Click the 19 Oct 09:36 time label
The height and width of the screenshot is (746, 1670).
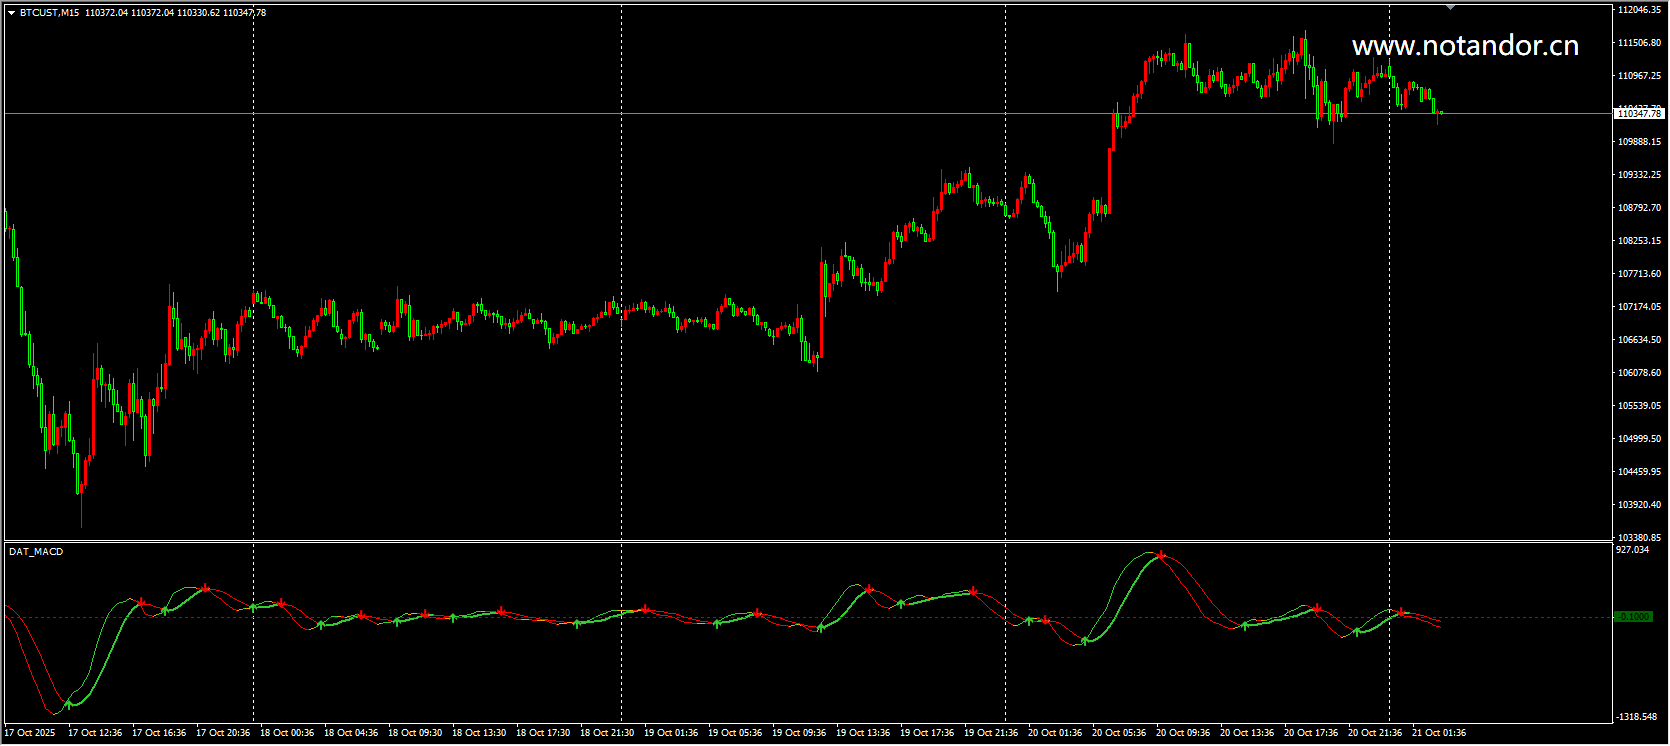(x=799, y=733)
